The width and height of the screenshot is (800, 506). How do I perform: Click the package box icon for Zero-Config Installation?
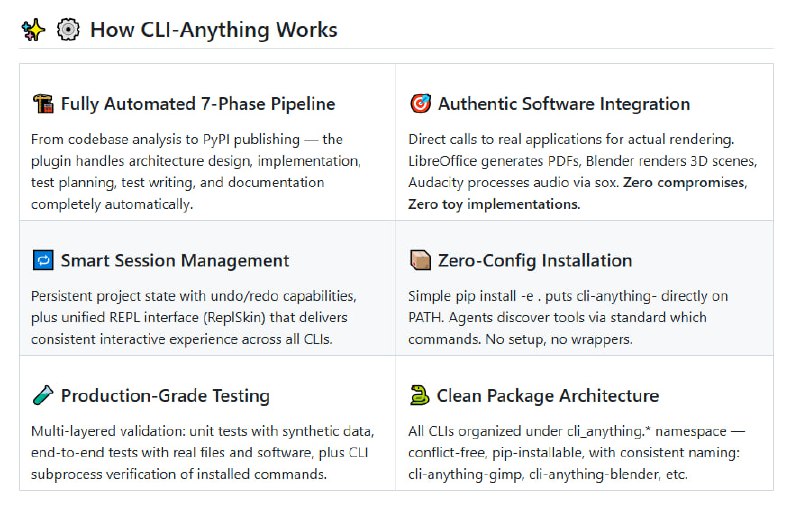[420, 261]
